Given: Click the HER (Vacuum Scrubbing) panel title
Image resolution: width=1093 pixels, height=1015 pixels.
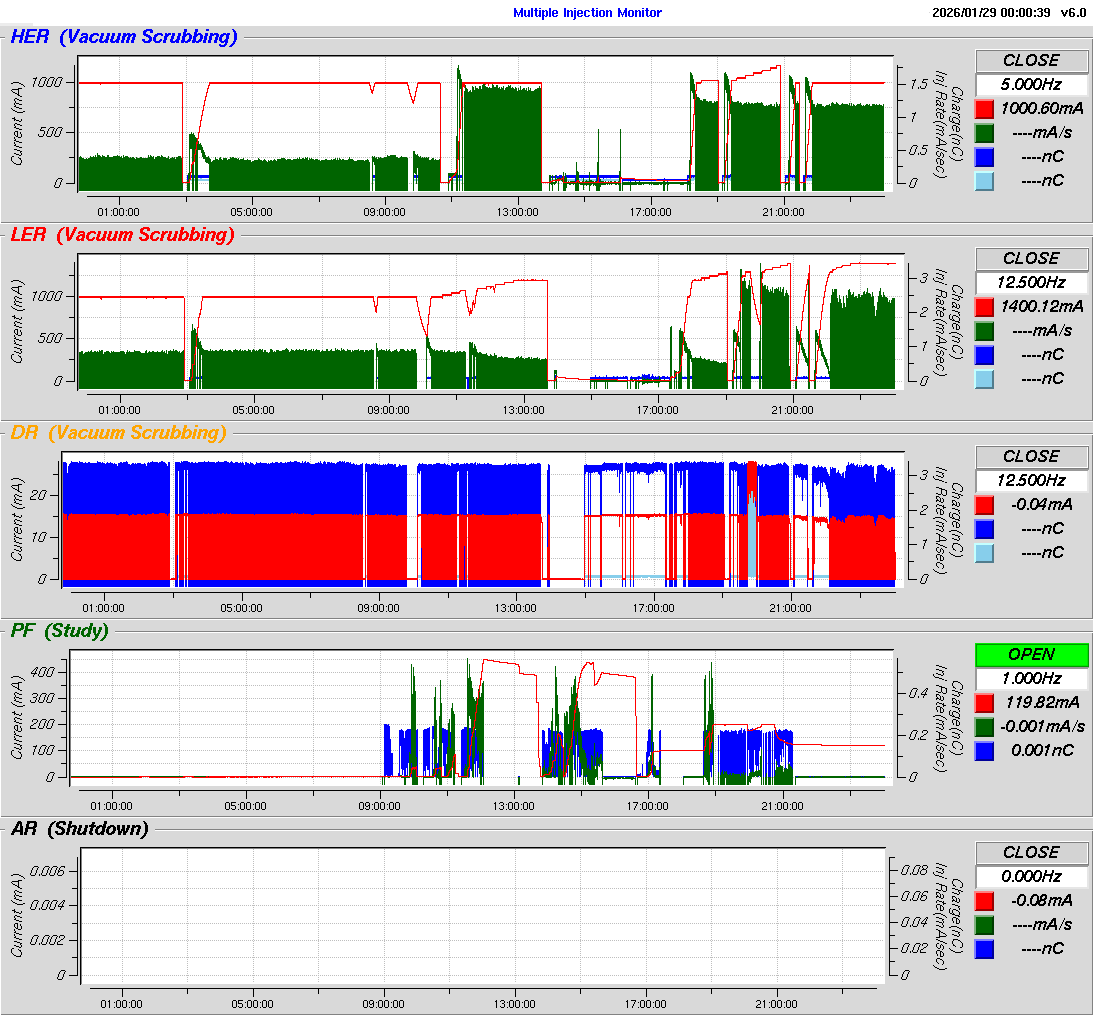Looking at the screenshot, I should pyautogui.click(x=124, y=38).
